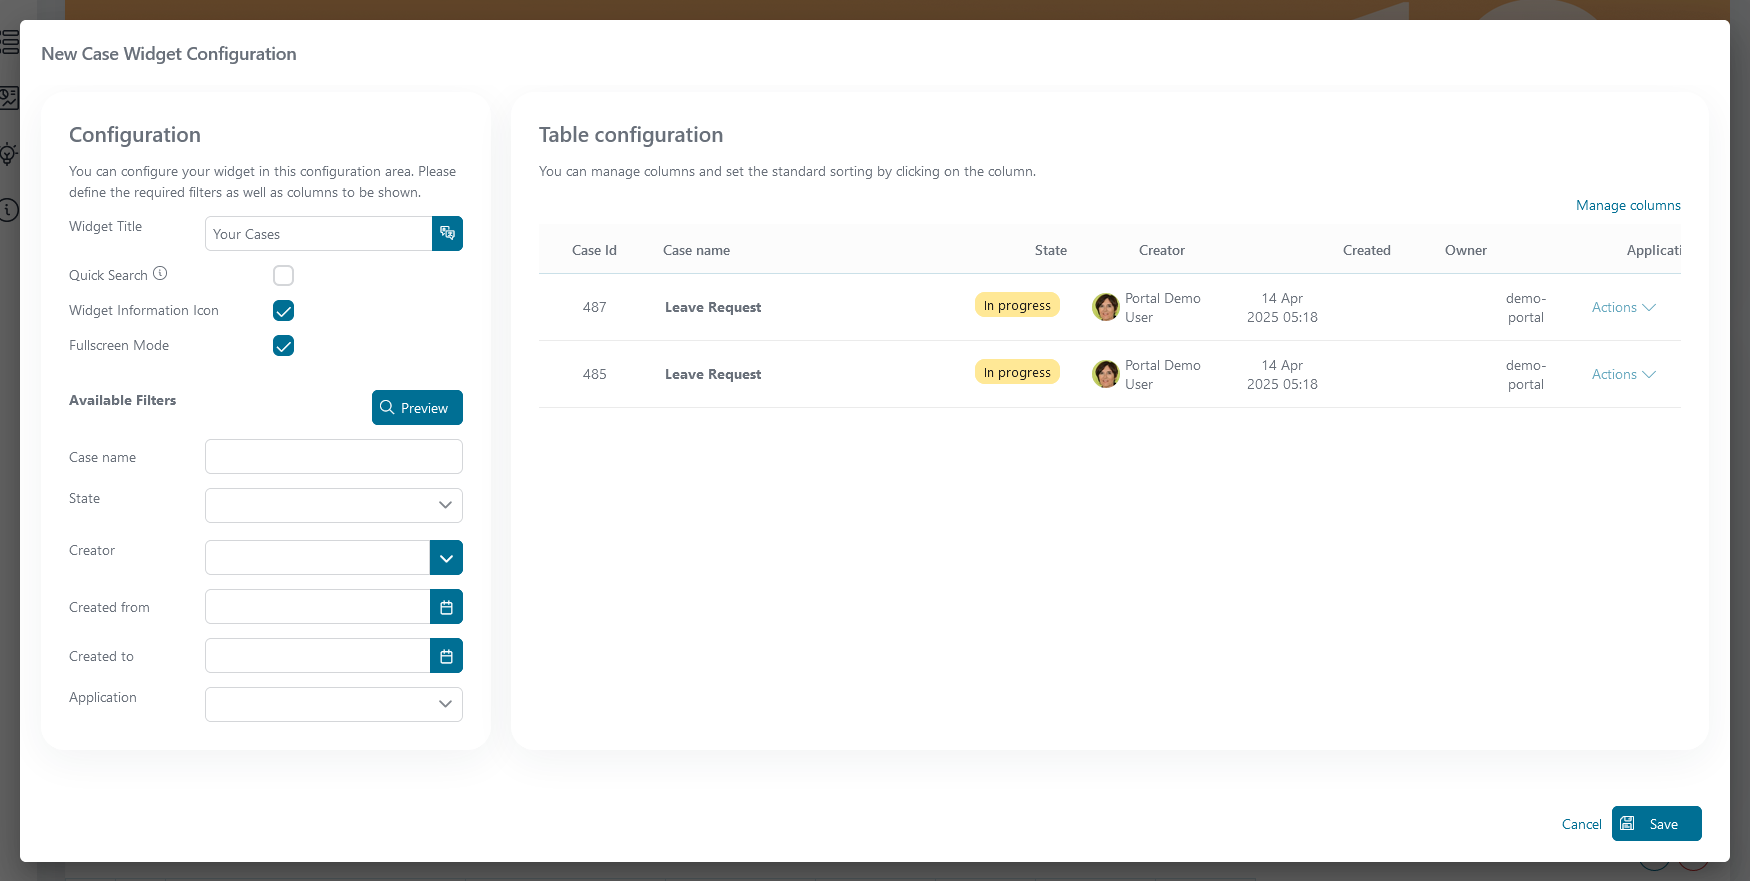Click Portal Demo User avatar in row 485

(x=1106, y=374)
